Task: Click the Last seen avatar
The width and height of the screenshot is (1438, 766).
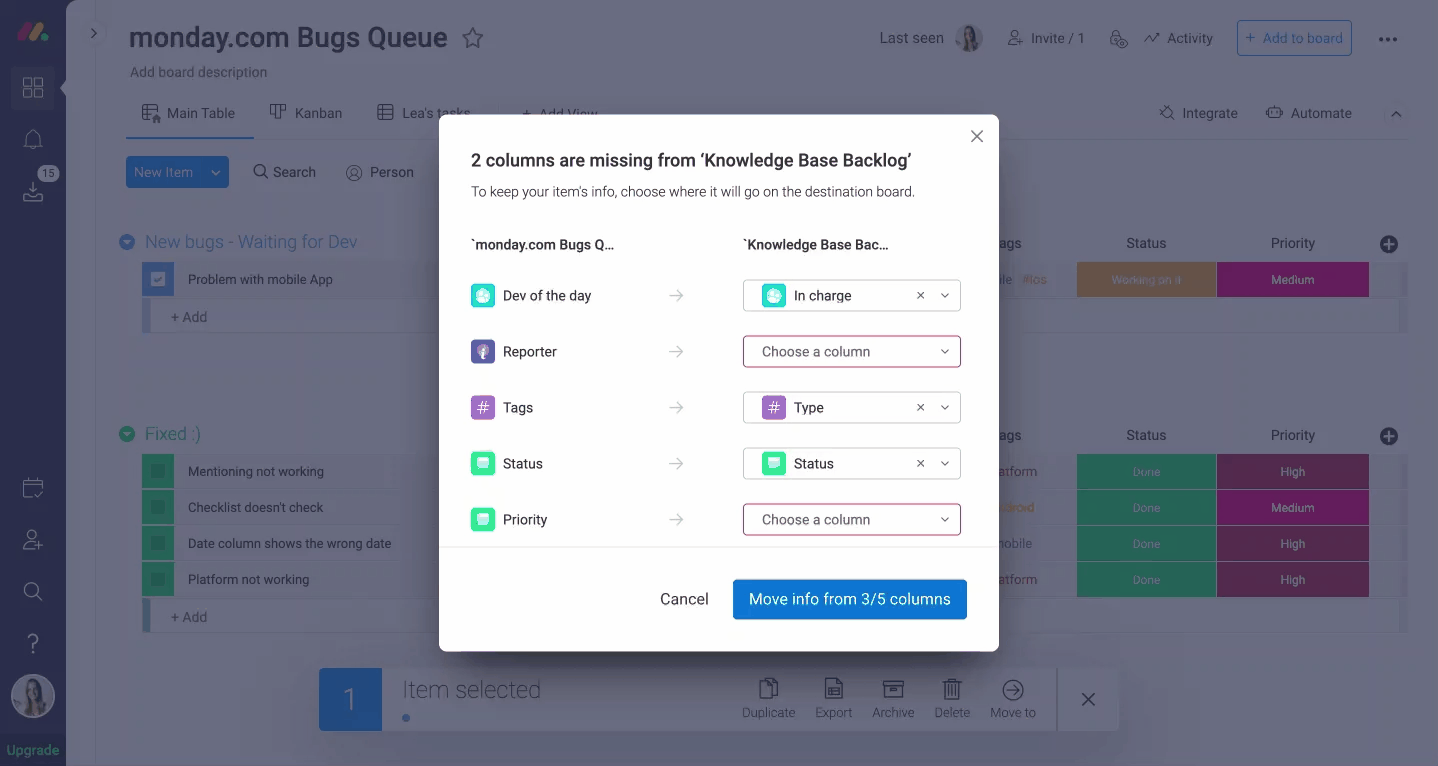Action: point(968,38)
